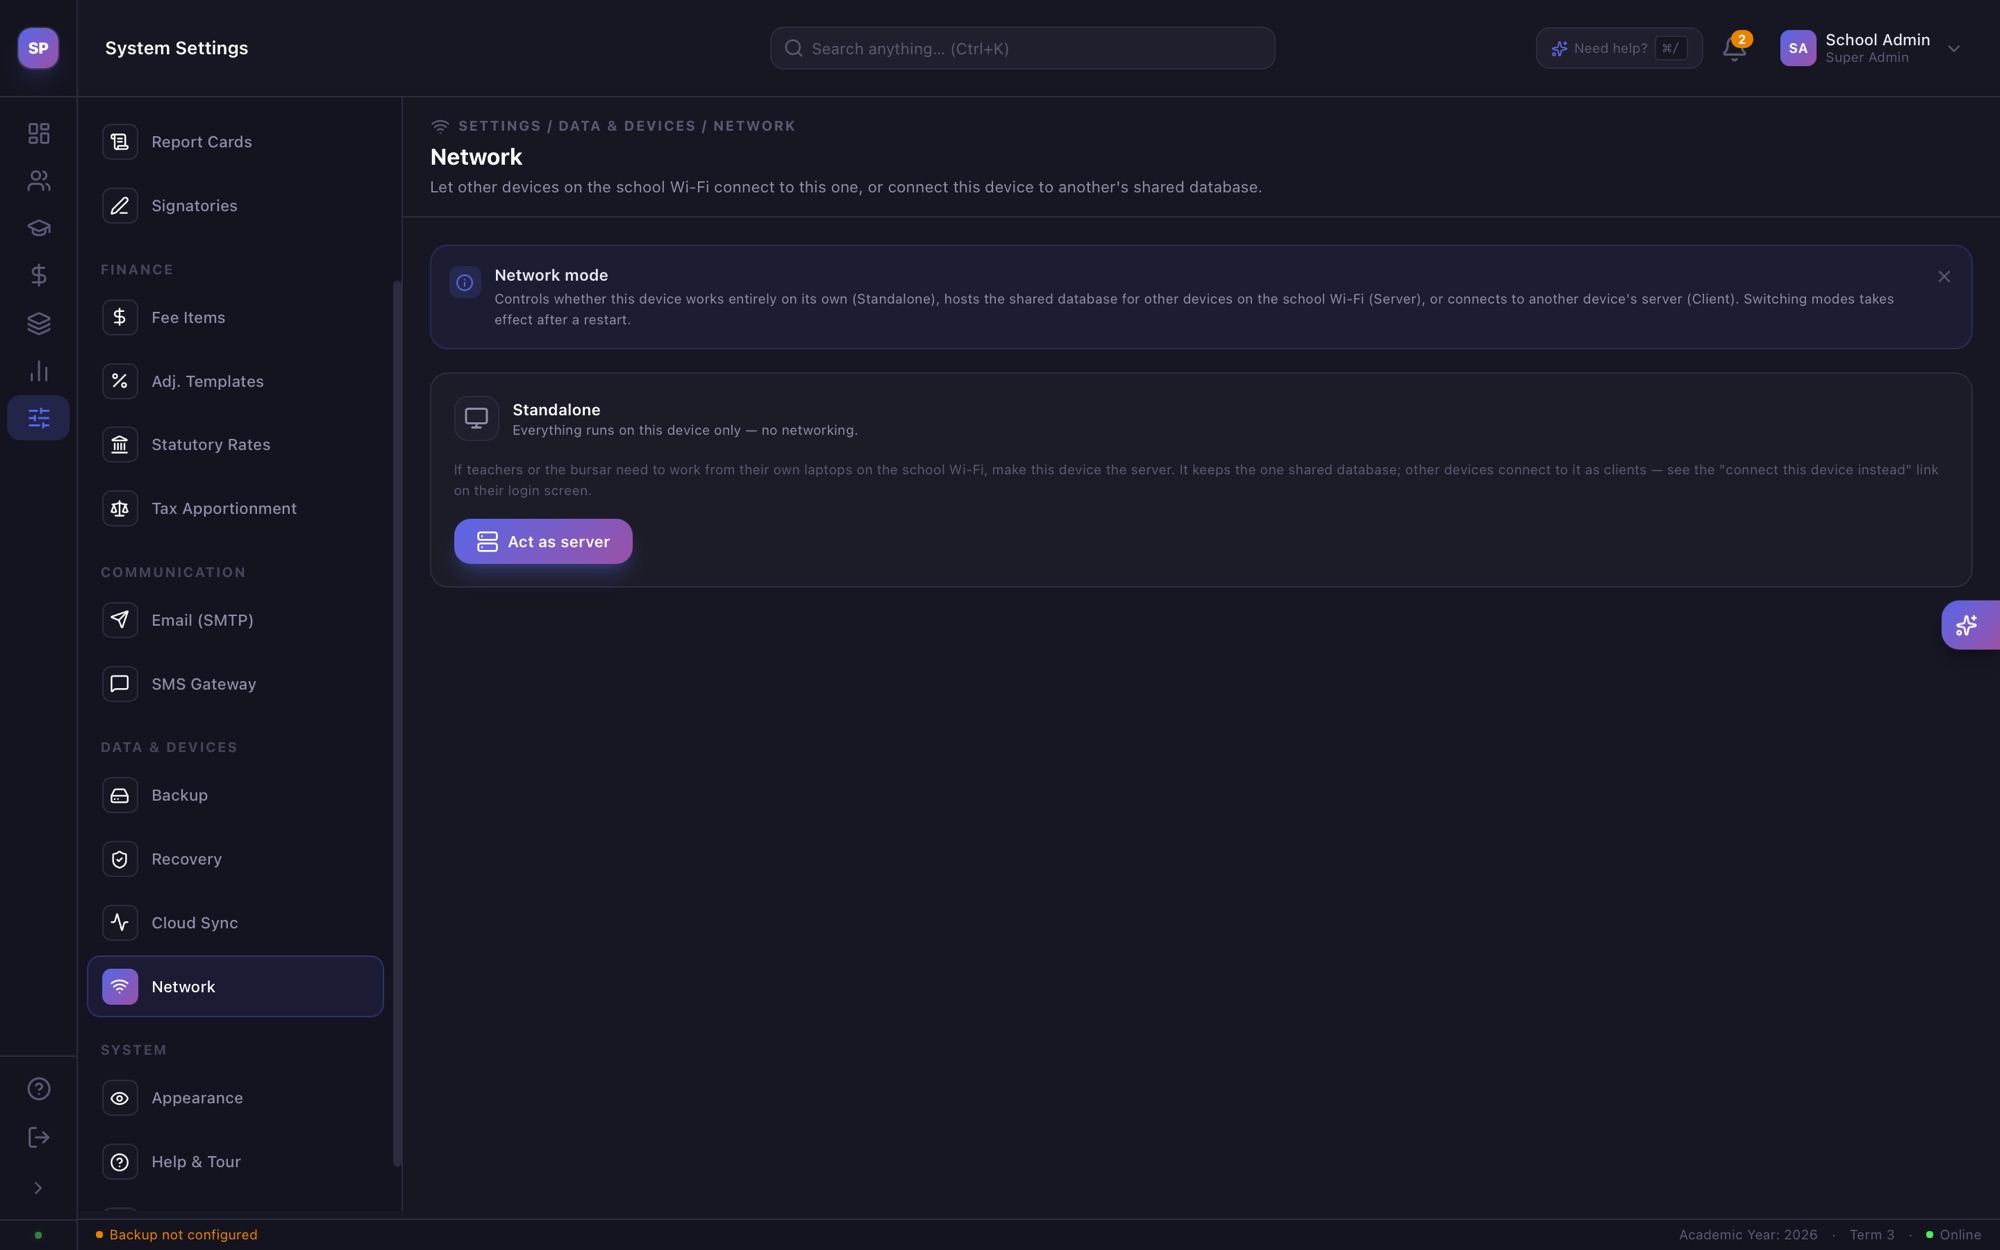Click Need help? button

[x=1618, y=48]
